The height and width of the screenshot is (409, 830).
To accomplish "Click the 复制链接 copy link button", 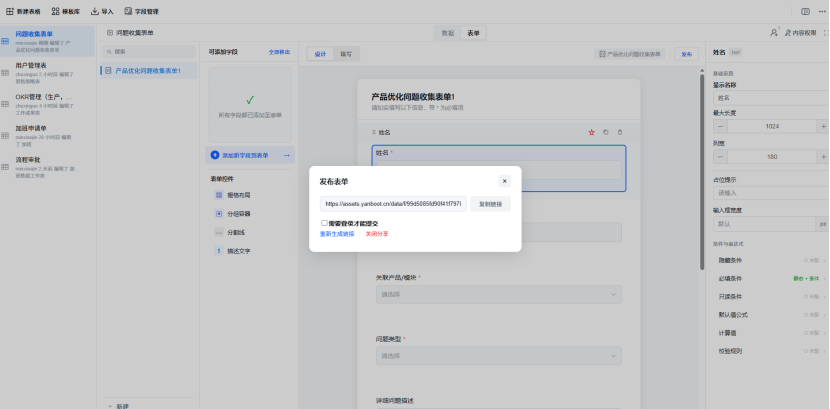I will click(490, 204).
